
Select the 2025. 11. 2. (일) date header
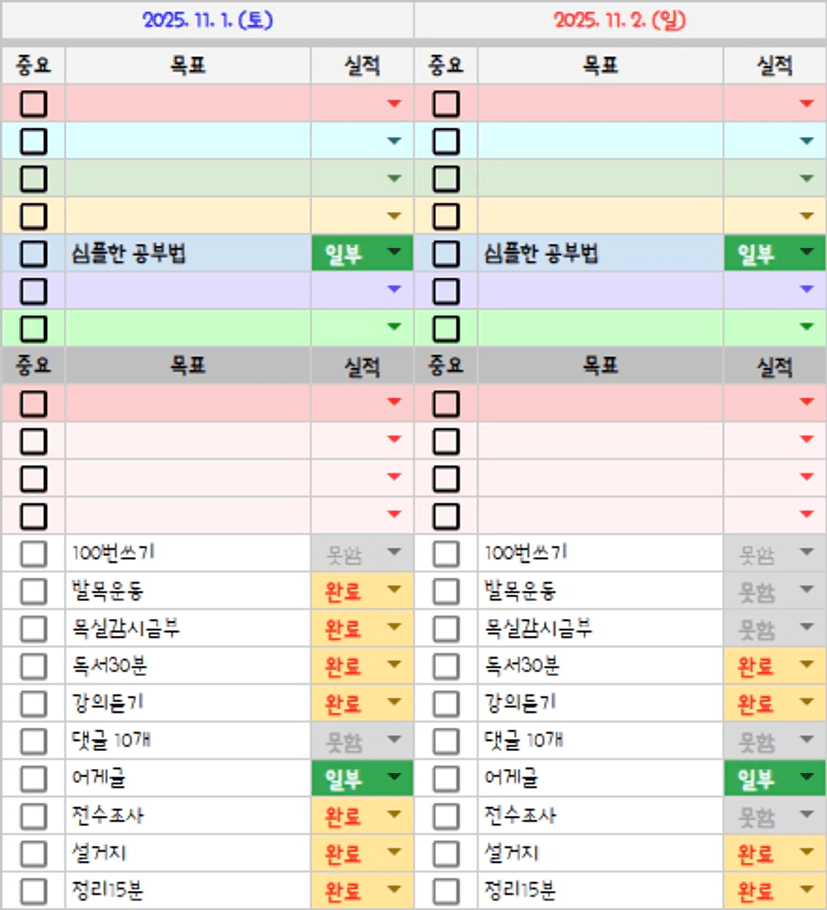(x=620, y=20)
